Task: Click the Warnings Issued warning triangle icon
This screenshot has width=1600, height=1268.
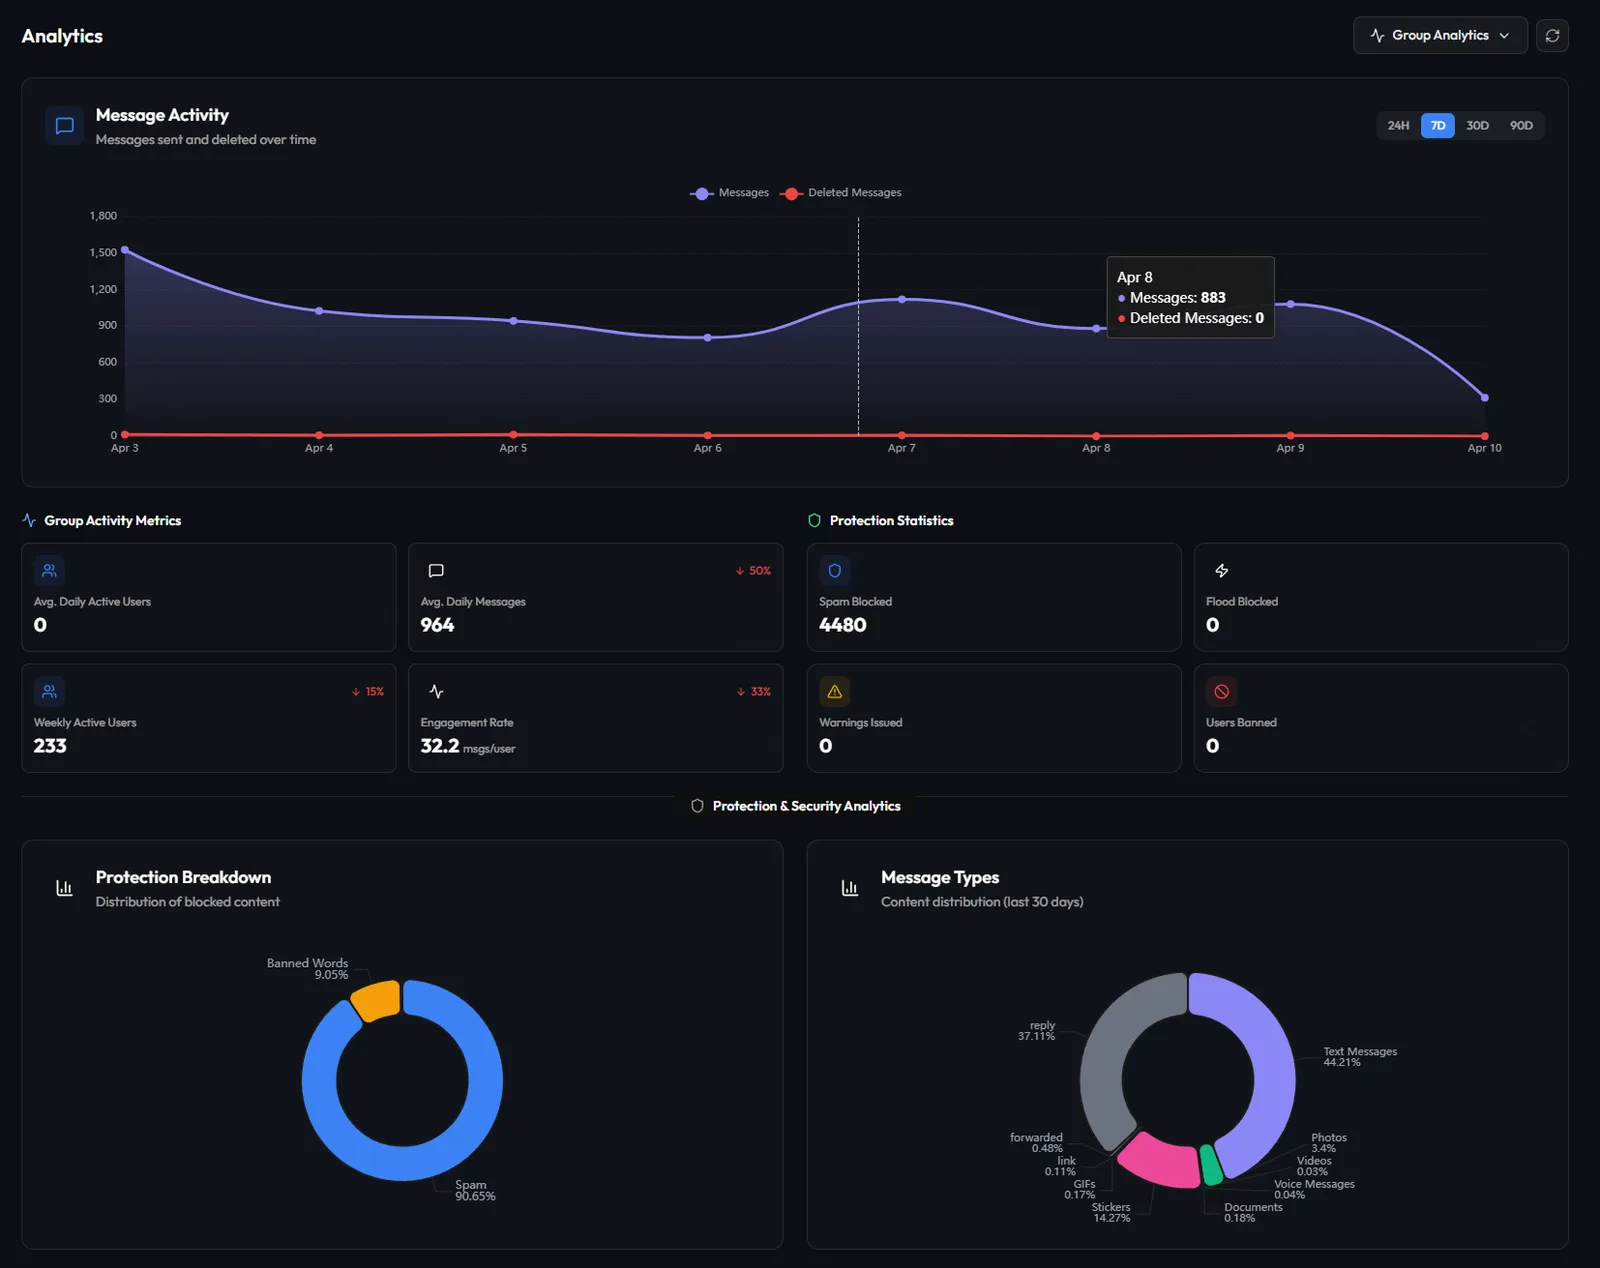Action: click(x=835, y=691)
